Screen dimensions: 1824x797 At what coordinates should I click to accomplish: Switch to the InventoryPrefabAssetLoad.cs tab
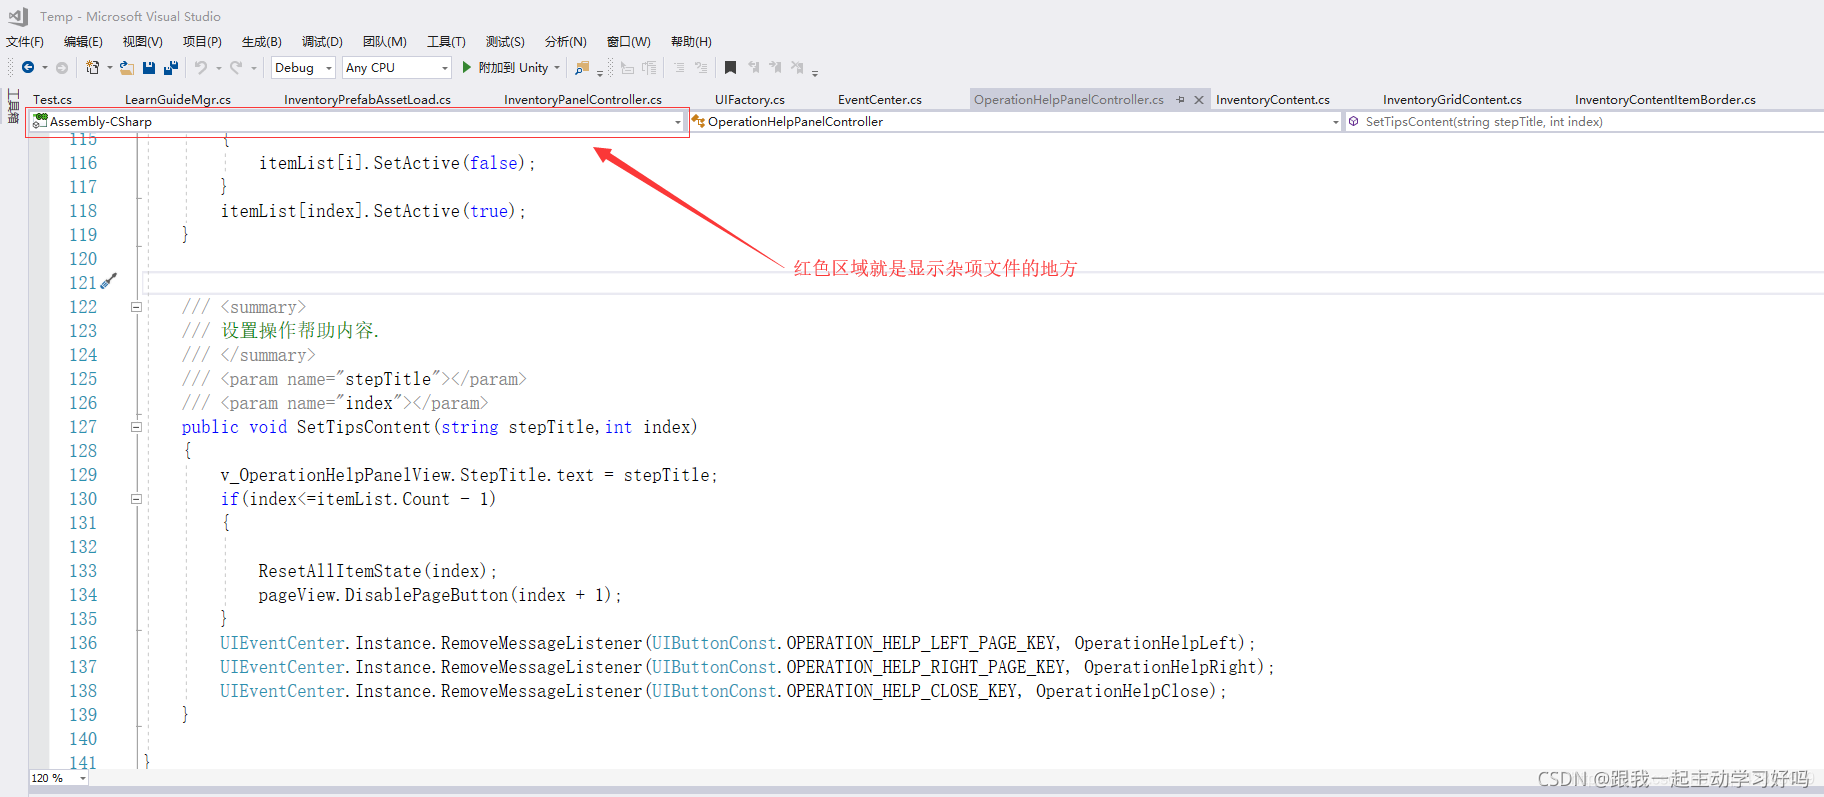[x=367, y=100]
